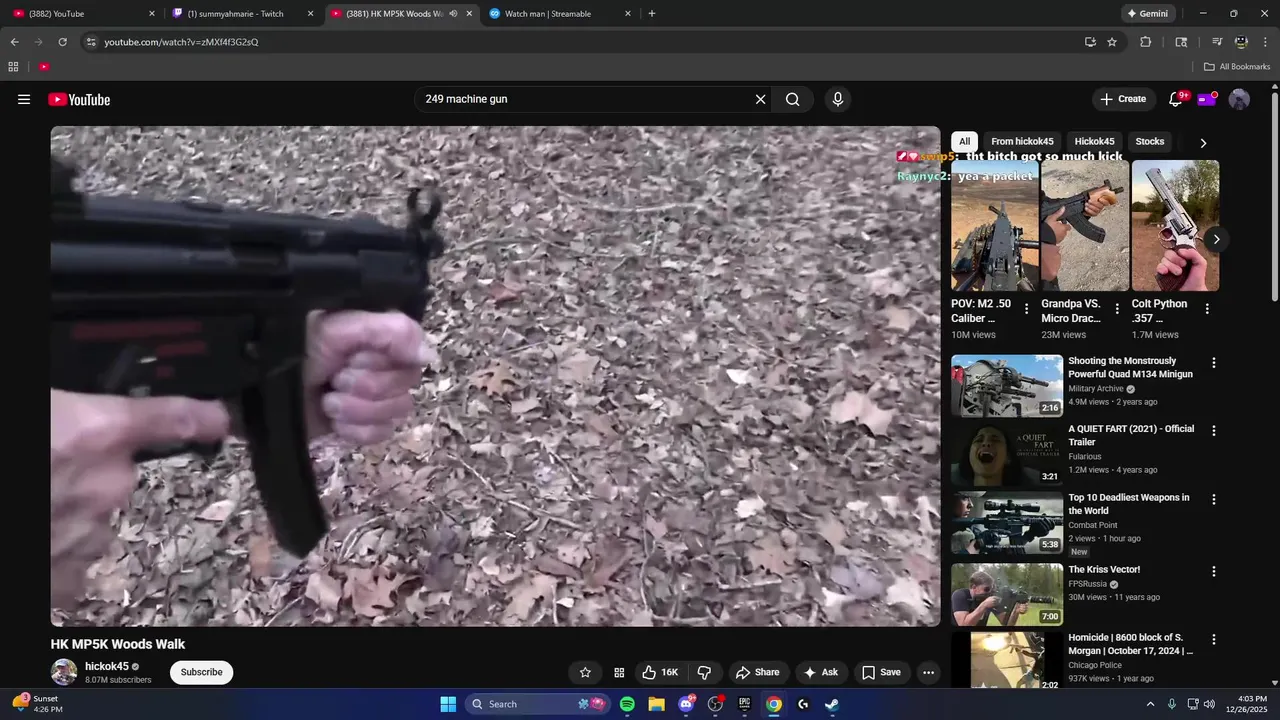Bookmark this page with the star
Screen dimensions: 1280x720
click(1112, 42)
